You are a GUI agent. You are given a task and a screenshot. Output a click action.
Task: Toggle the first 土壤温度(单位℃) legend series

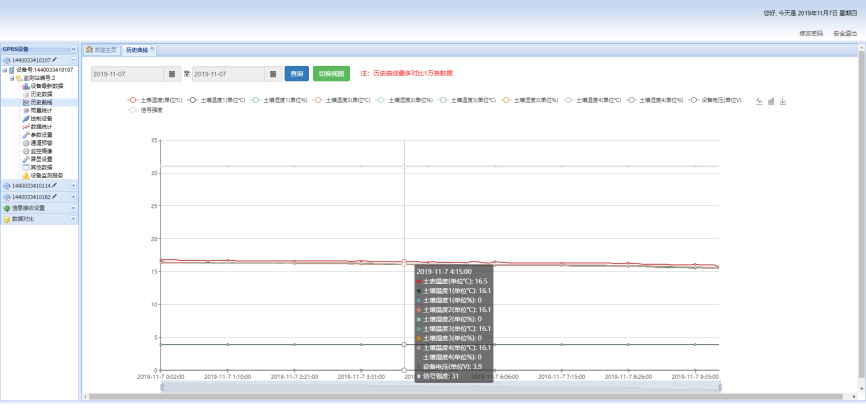click(x=156, y=100)
